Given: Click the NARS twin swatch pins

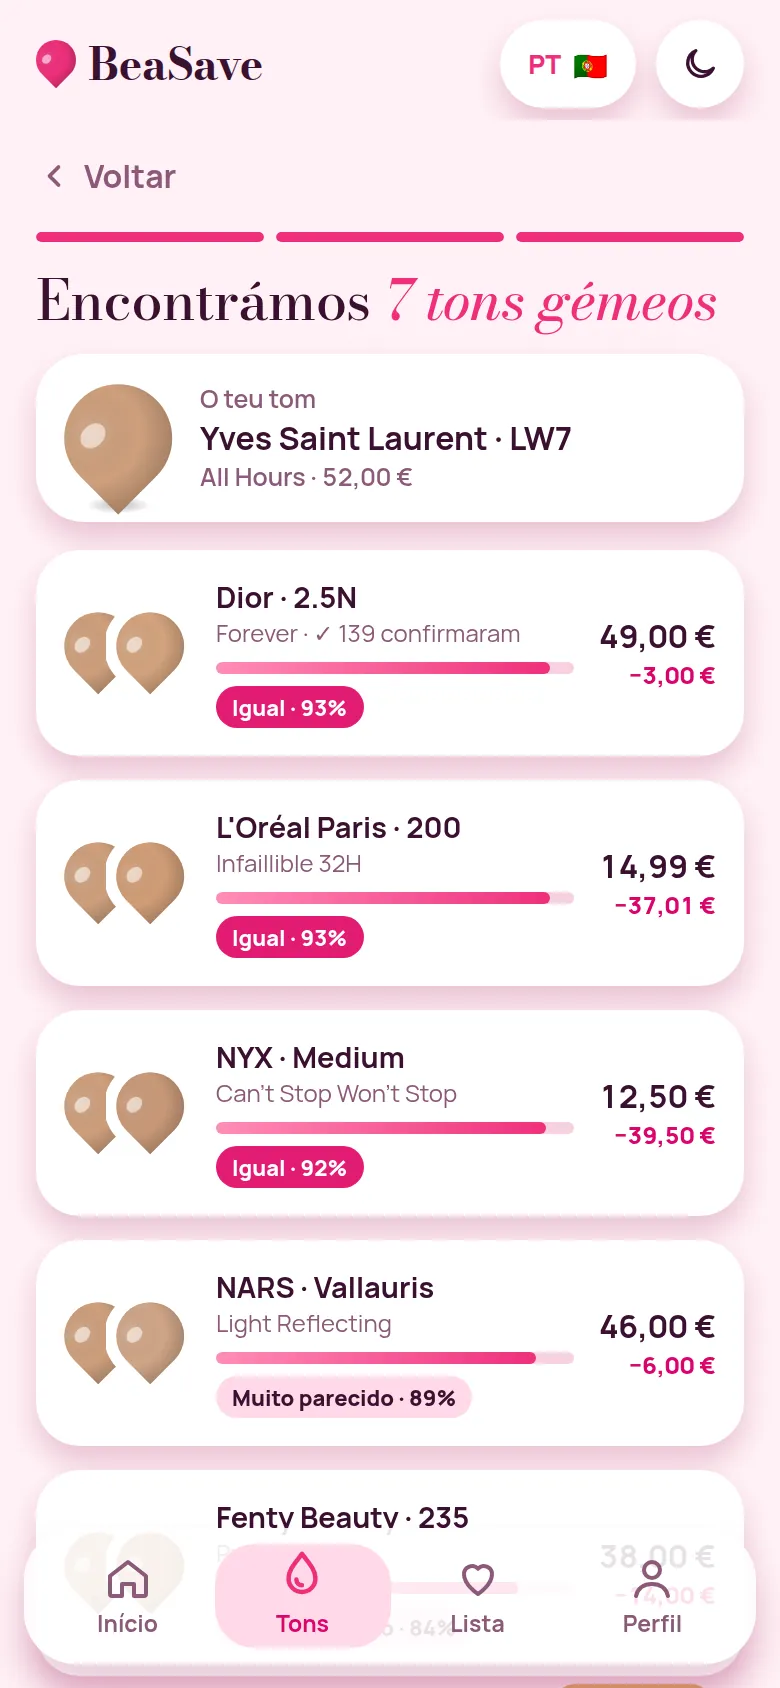Looking at the screenshot, I should pos(124,1343).
